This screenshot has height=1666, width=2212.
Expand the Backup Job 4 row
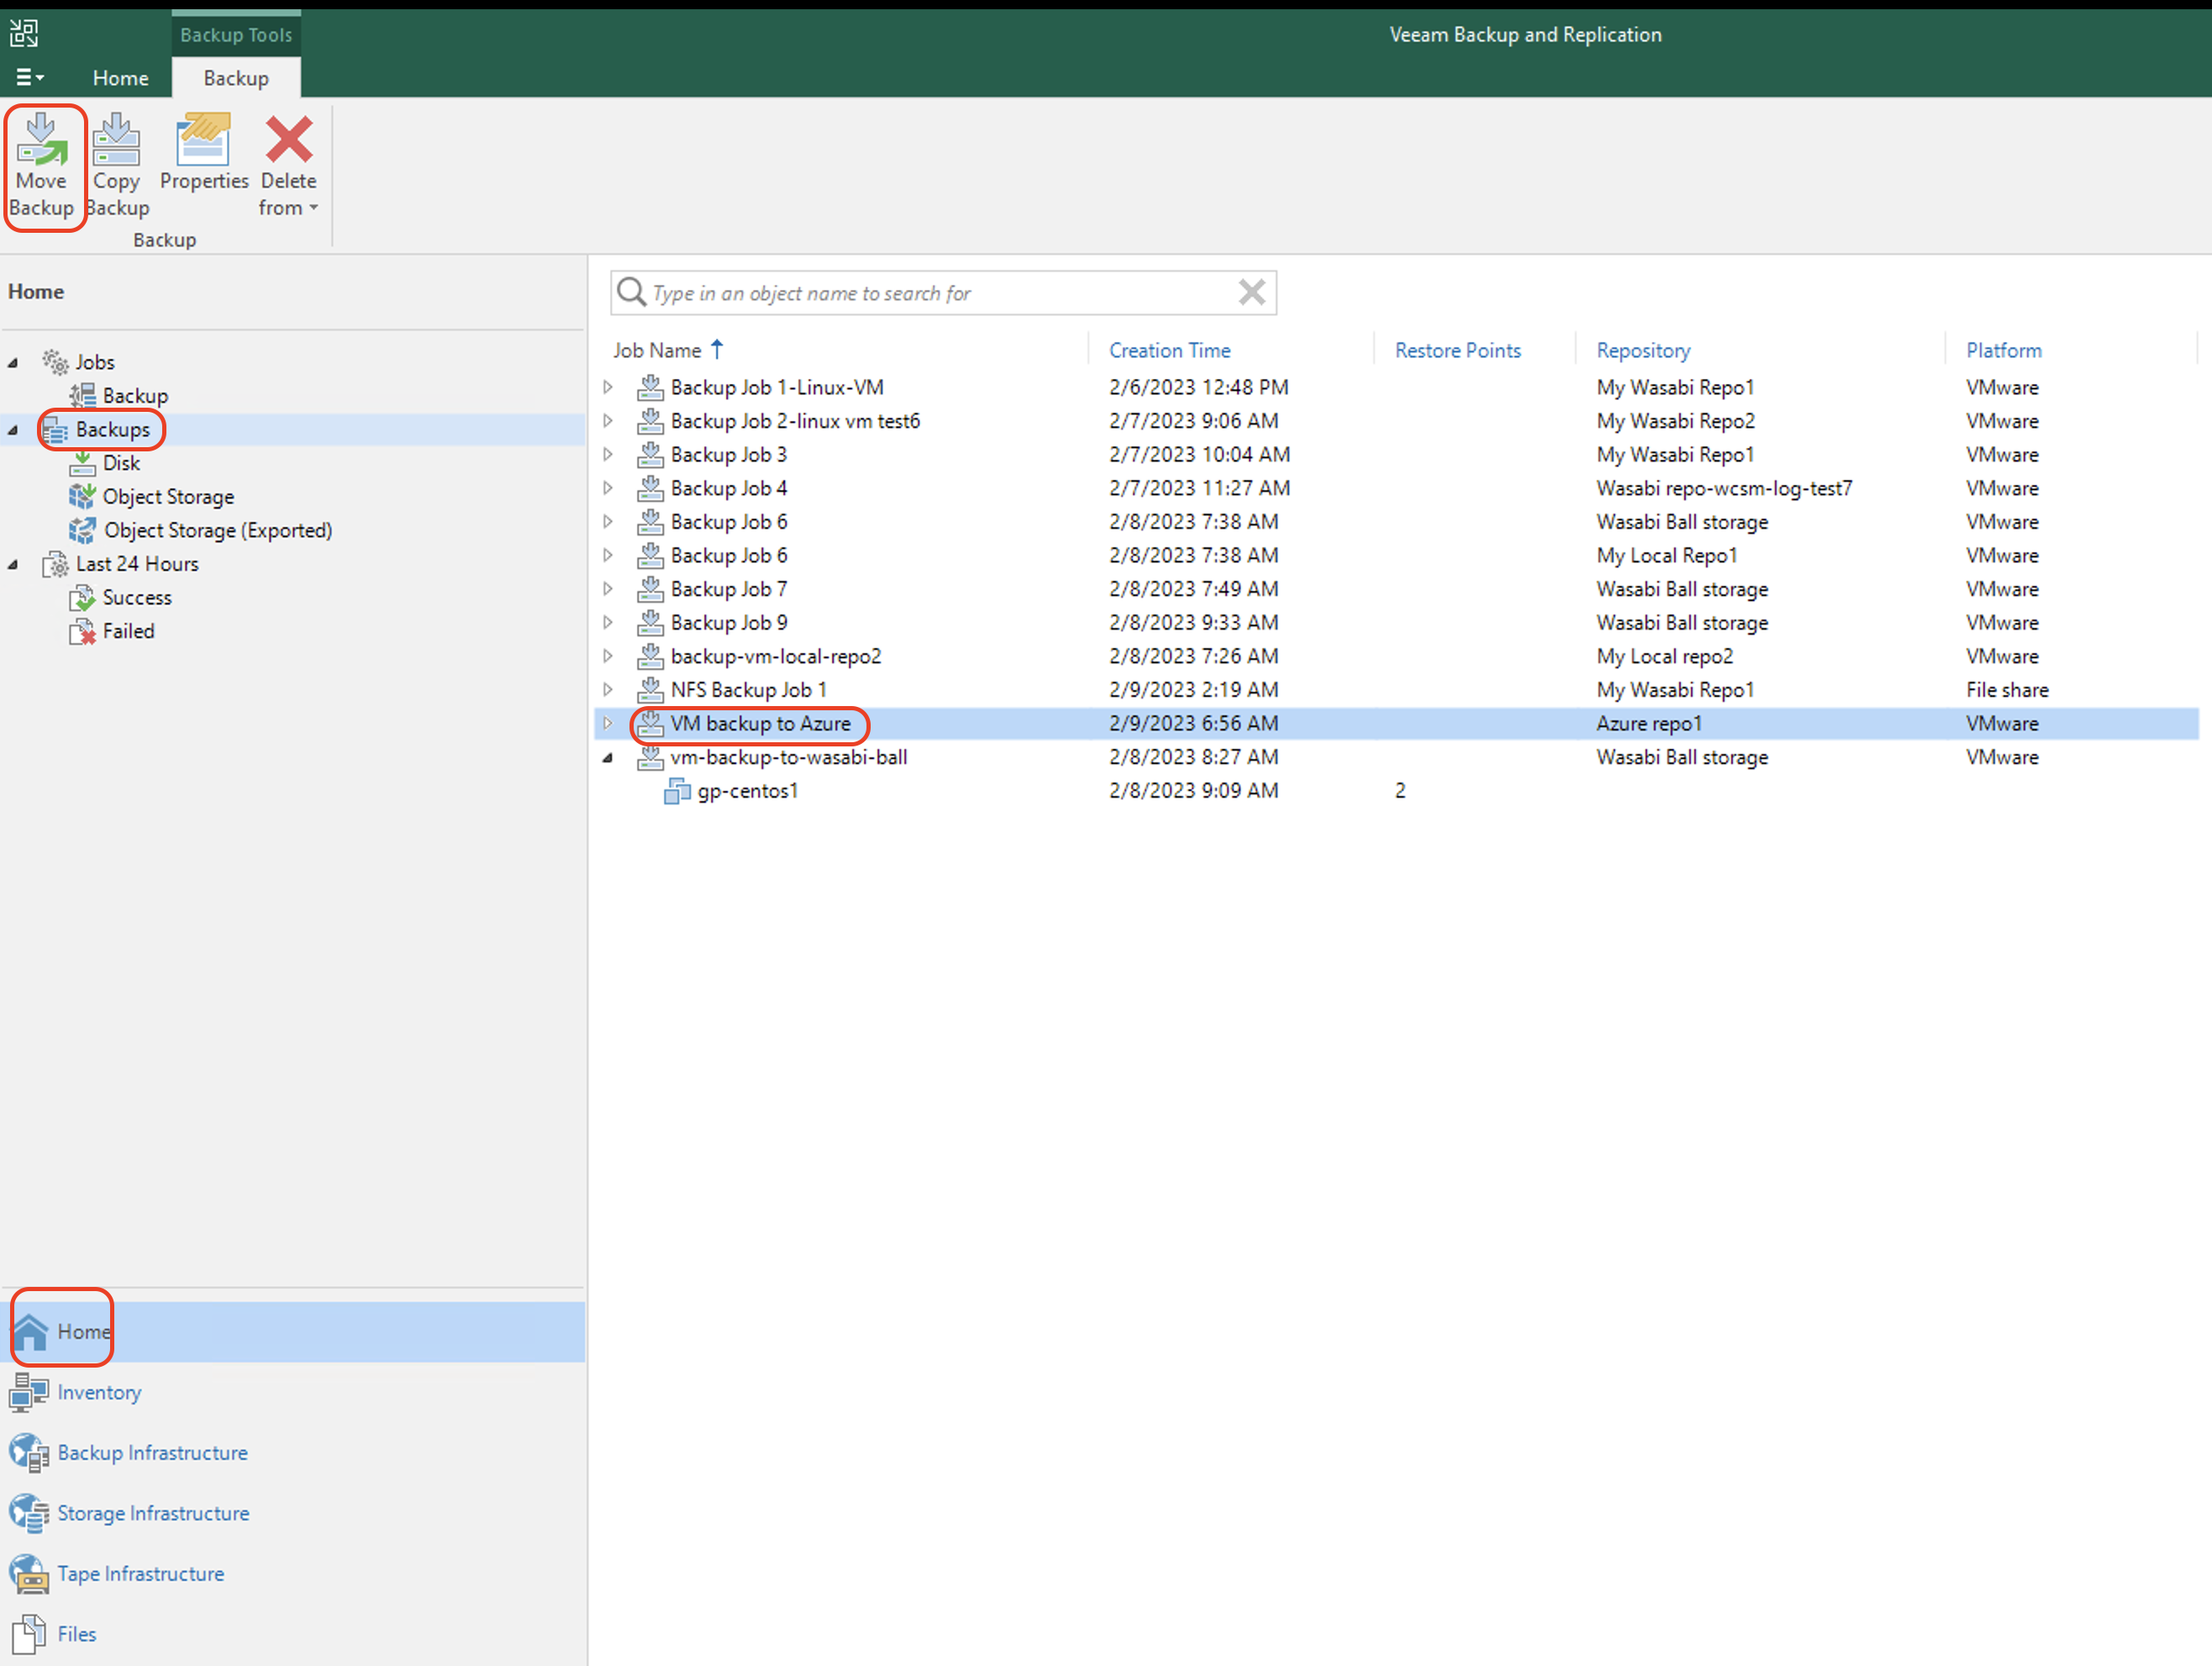[607, 488]
